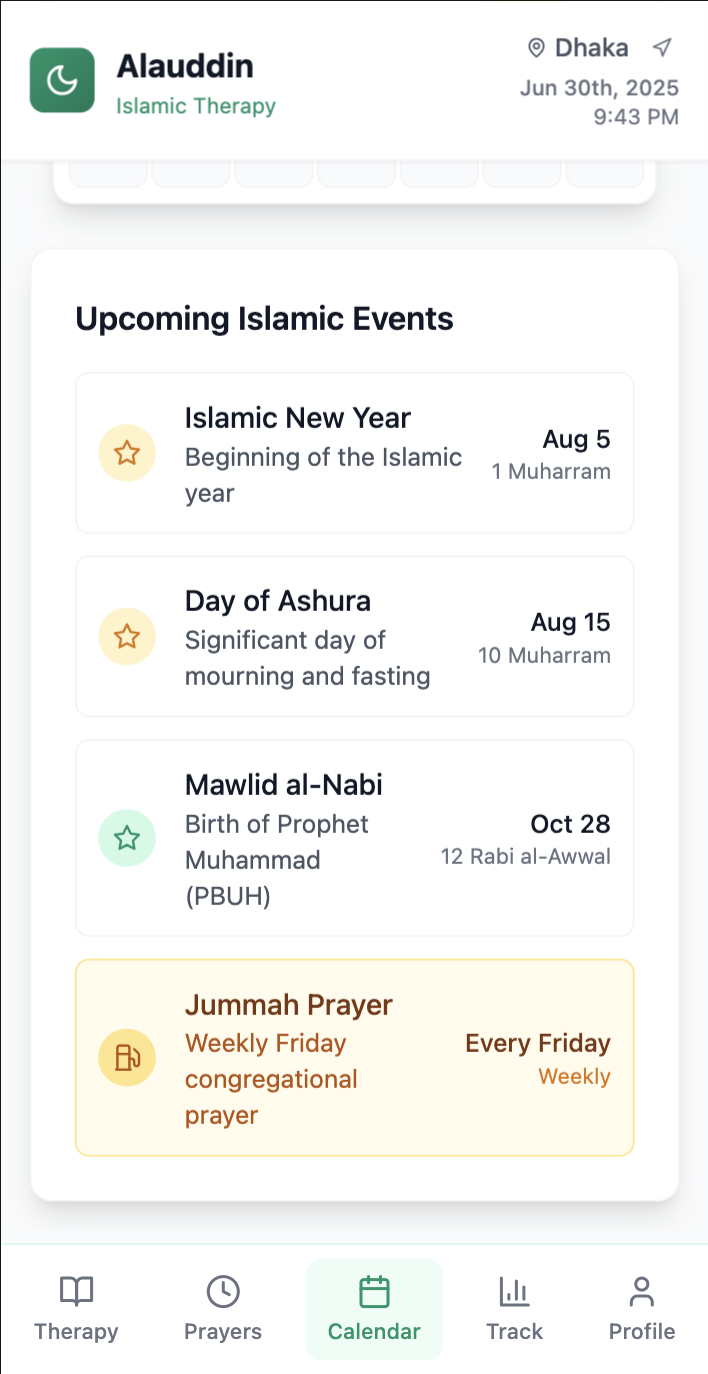Open the Mawlid al-Nabi event title
708x1374 pixels.
(x=284, y=785)
